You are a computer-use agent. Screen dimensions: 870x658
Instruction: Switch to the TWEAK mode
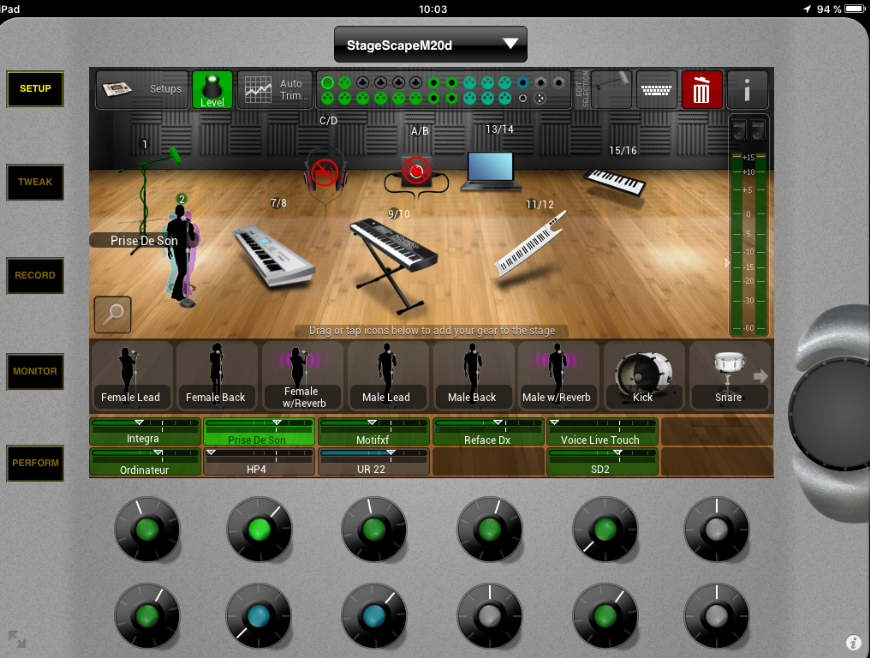pyautogui.click(x=35, y=182)
